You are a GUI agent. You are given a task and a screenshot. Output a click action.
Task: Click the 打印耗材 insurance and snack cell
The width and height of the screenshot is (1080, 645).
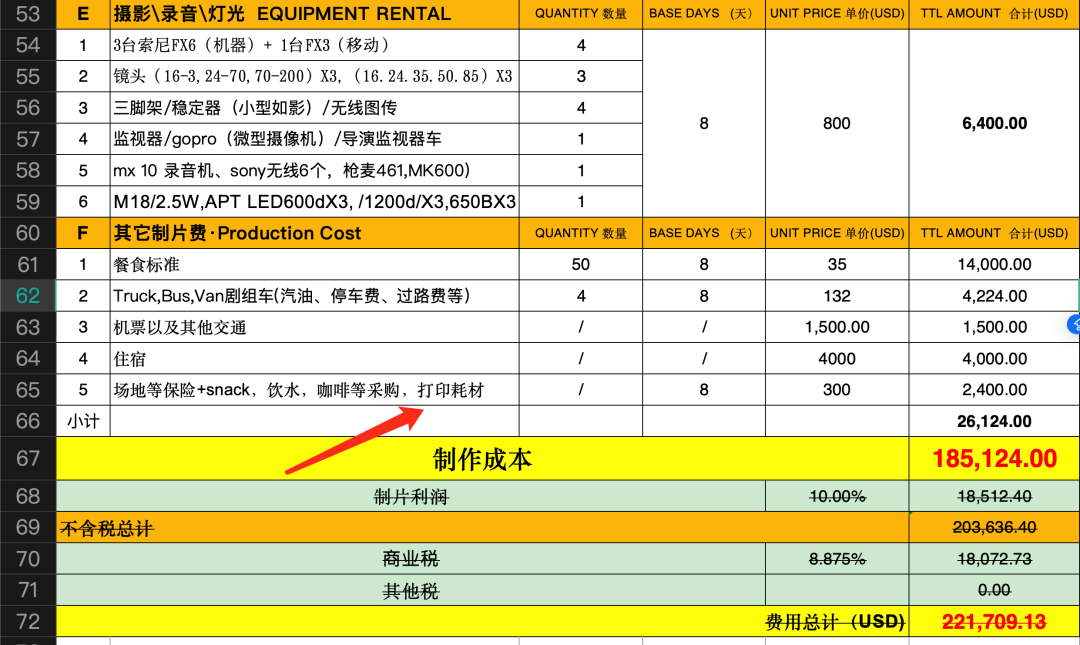[314, 390]
